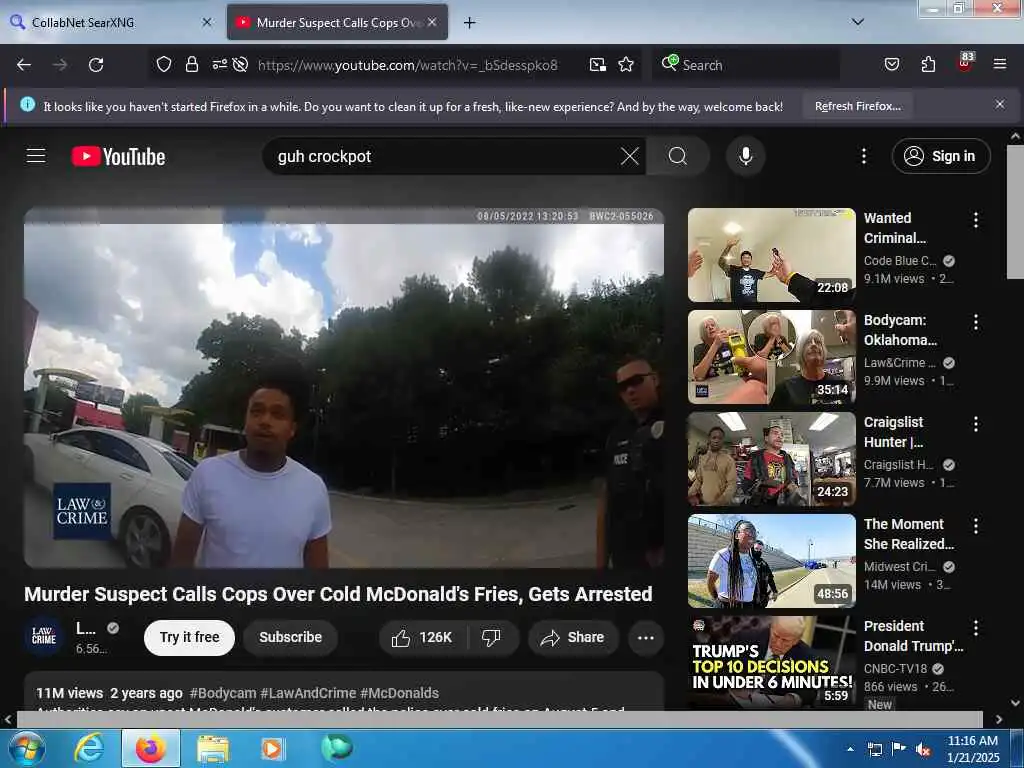Screen dimensions: 1024x768
Task: Open more actions ellipsis beside Share
Action: (x=645, y=637)
